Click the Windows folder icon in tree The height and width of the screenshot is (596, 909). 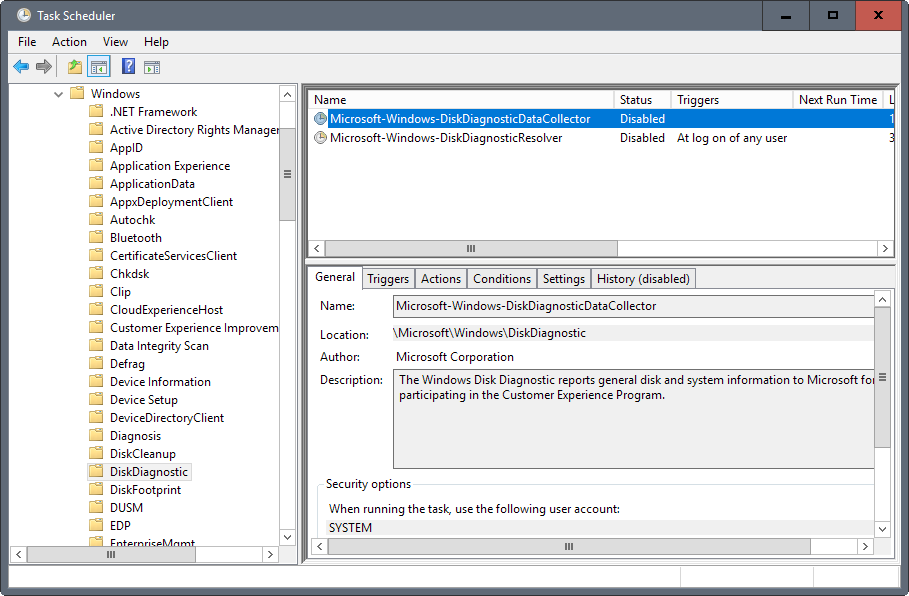point(77,93)
